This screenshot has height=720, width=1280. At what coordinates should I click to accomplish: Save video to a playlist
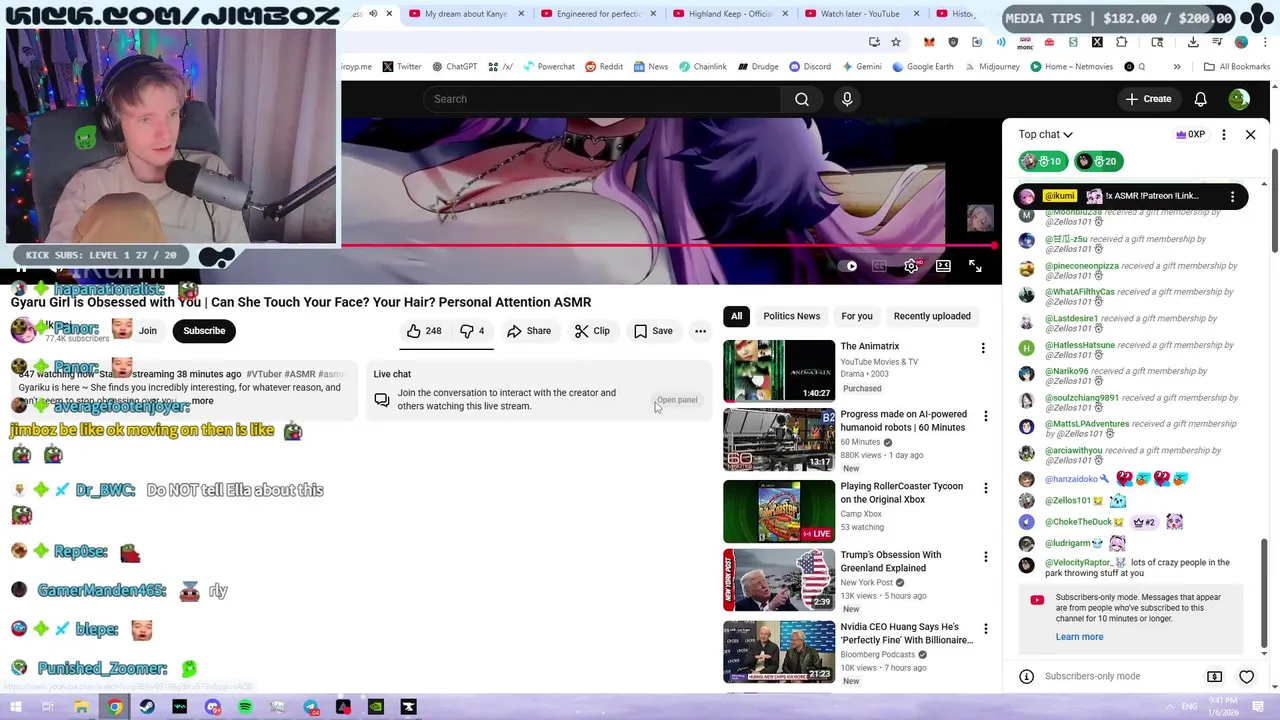click(653, 331)
